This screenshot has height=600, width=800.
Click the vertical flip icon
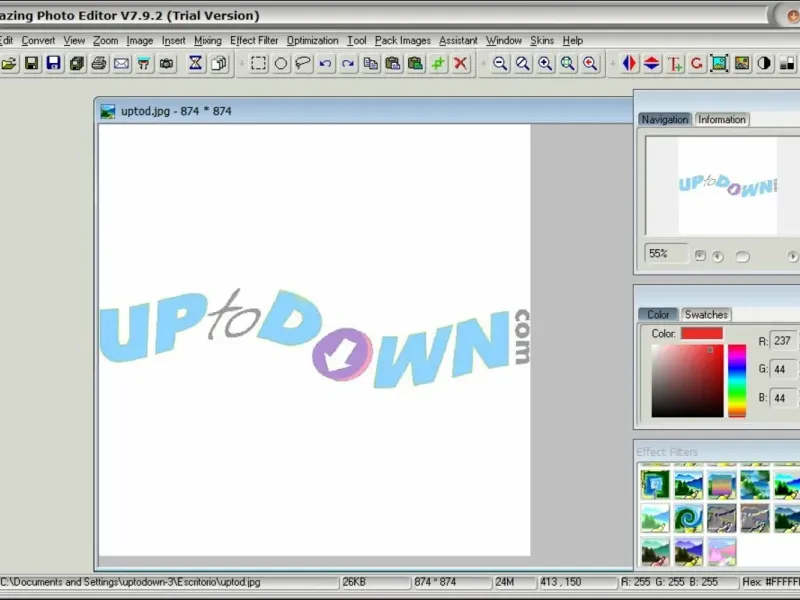coord(652,64)
